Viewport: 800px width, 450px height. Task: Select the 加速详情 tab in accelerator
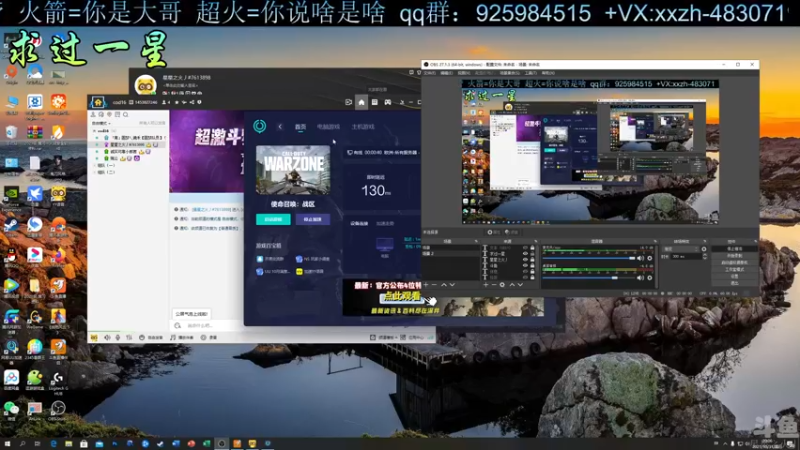click(385, 223)
